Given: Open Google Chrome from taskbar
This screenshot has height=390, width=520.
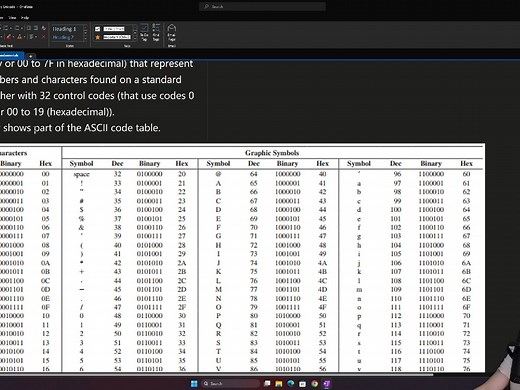Looking at the screenshot, I should coord(314,384).
